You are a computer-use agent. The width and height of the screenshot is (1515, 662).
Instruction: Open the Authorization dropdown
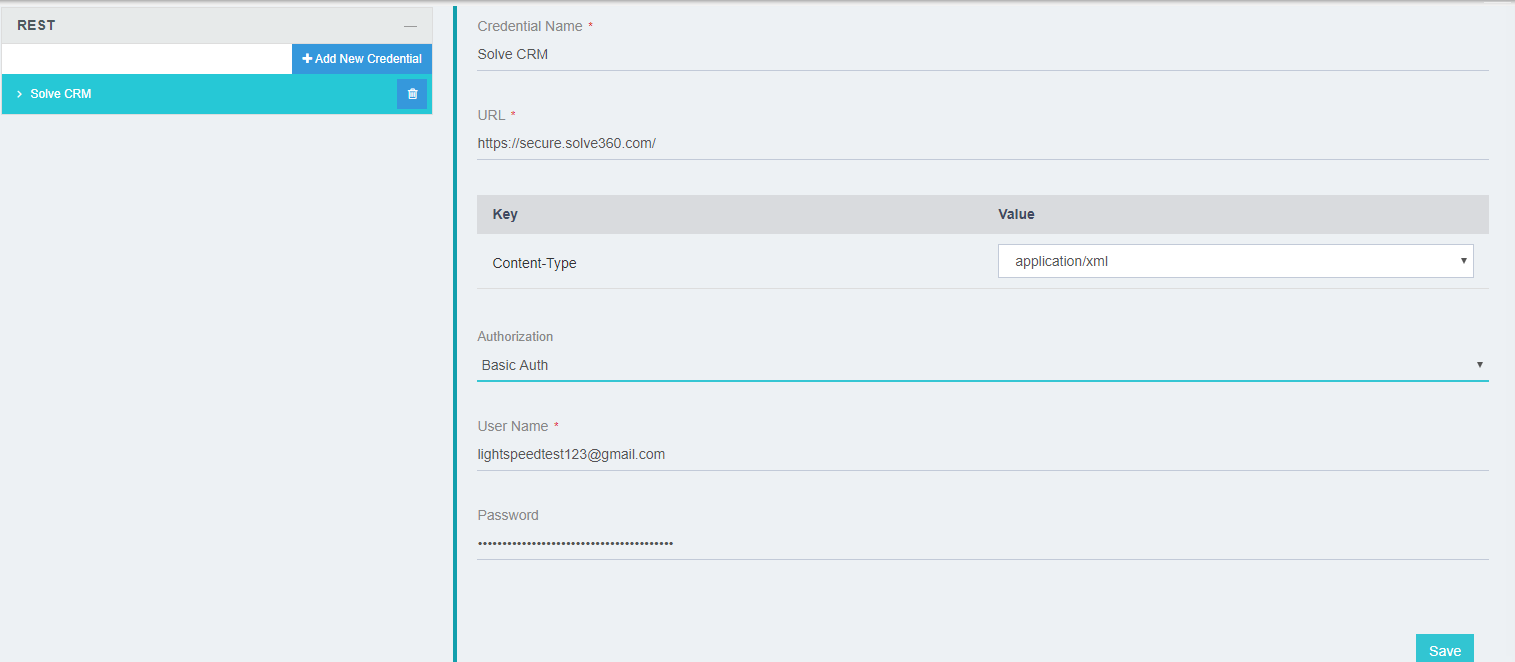pos(982,365)
